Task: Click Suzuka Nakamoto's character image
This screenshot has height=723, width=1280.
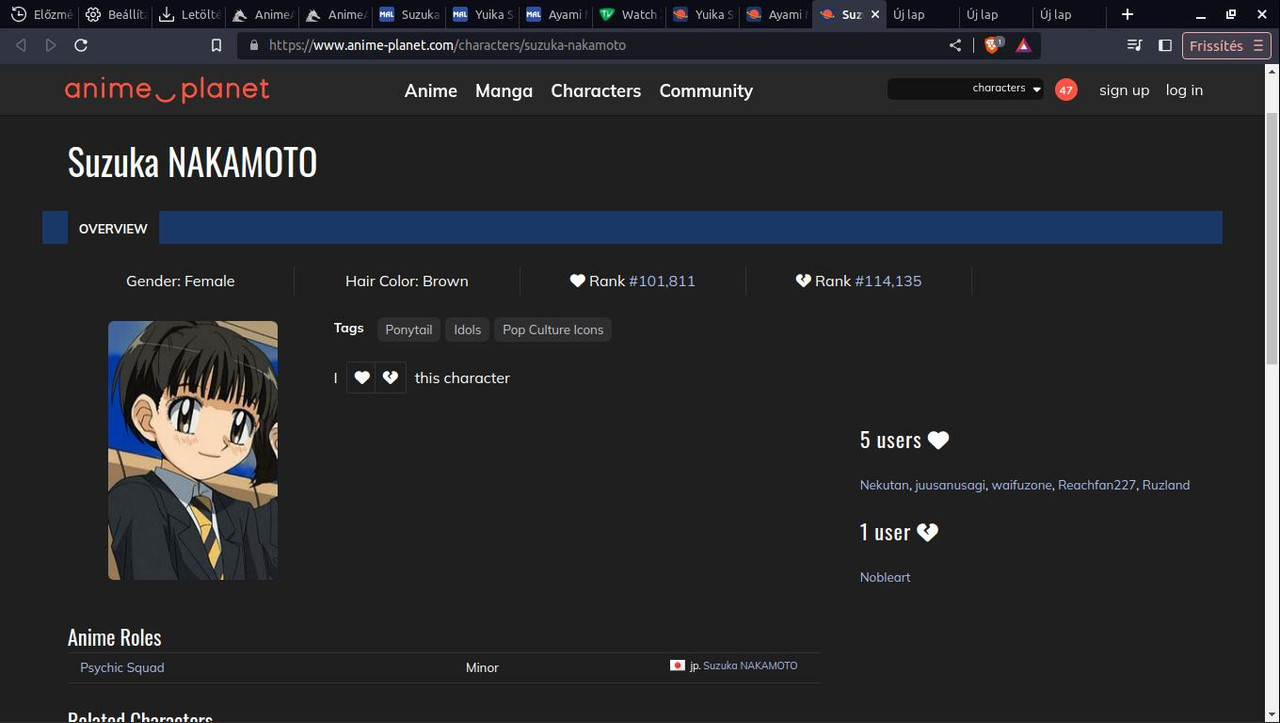Action: [x=193, y=450]
